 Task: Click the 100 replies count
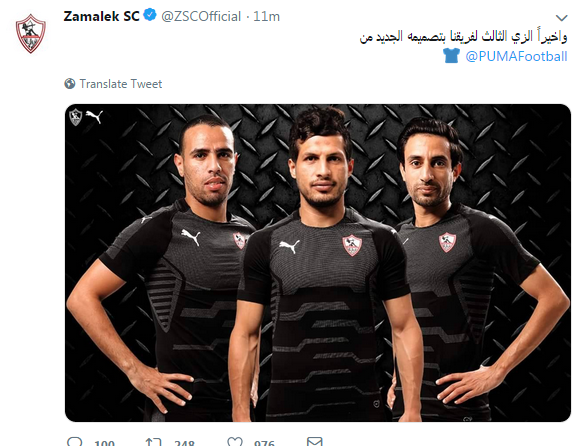pos(104,443)
